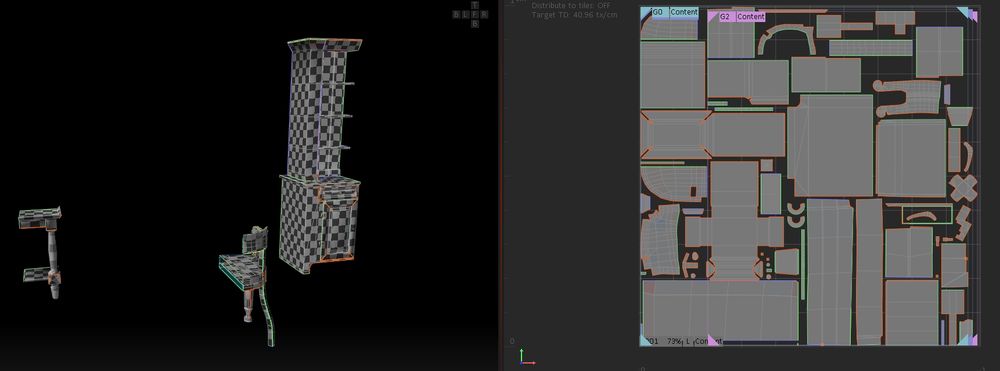Click the Distribute to tiles OFF text
This screenshot has width=1000, height=371.
571,6
